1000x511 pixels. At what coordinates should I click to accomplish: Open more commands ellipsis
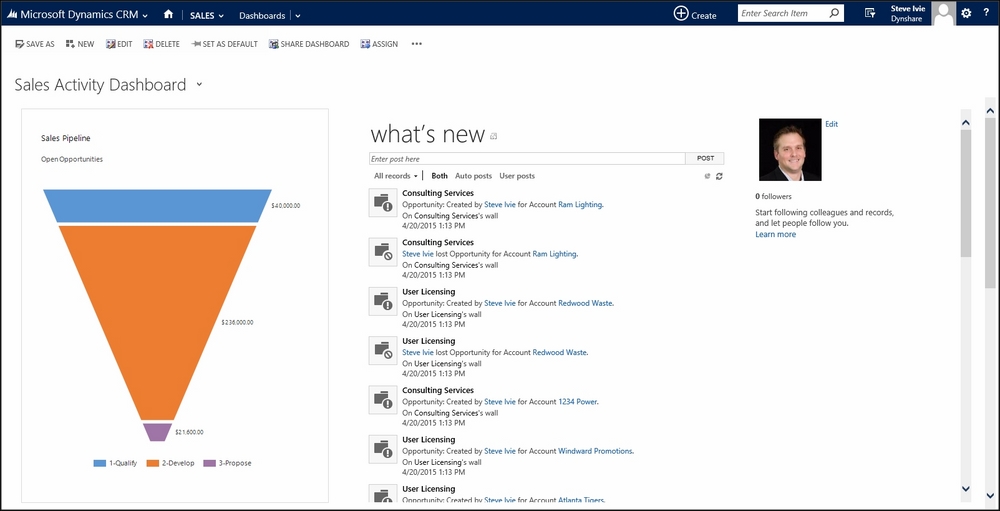tap(416, 44)
